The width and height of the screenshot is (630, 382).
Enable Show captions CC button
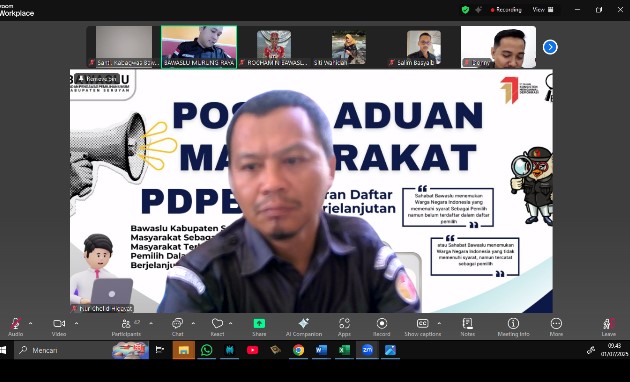pyautogui.click(x=423, y=327)
